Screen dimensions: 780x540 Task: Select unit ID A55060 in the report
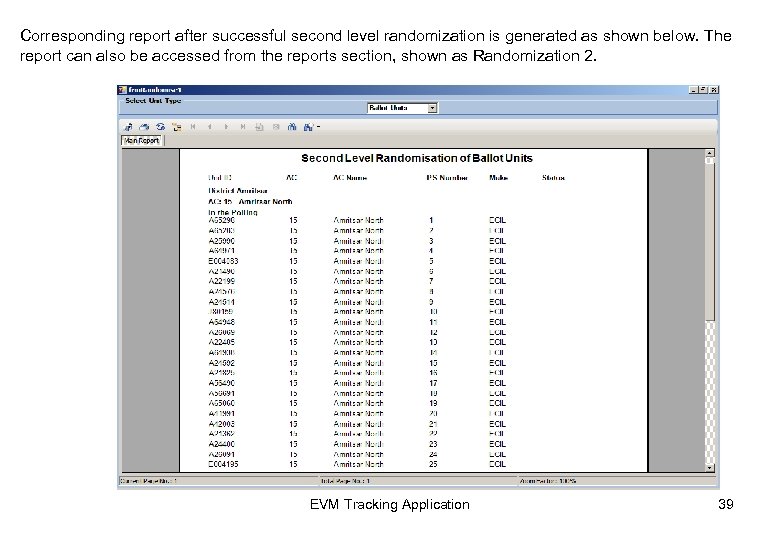tap(221, 403)
